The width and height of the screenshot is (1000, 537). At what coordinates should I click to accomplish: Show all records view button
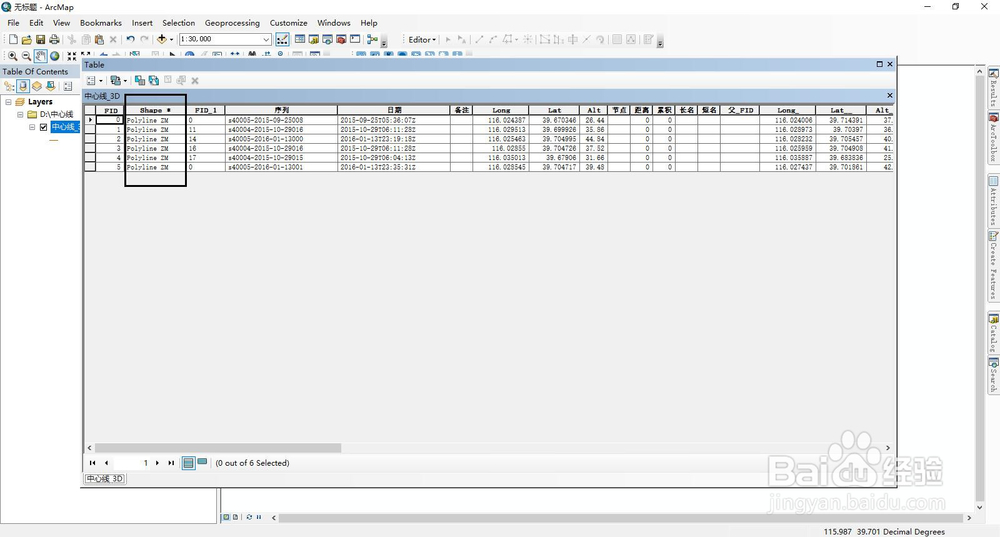point(188,463)
